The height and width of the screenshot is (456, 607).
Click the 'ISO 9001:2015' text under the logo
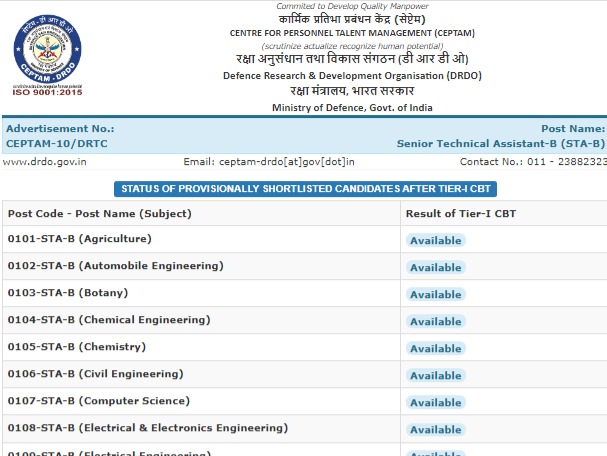pos(47,92)
